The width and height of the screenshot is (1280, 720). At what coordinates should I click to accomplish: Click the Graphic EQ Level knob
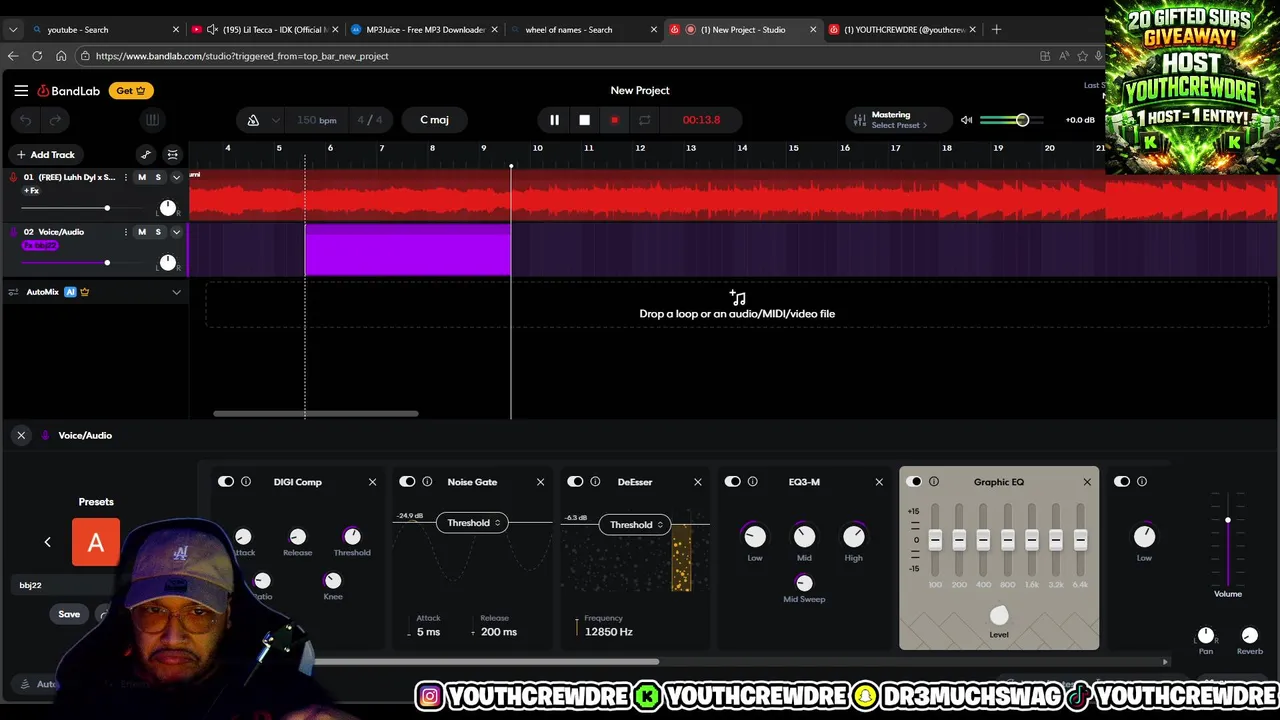(999, 616)
